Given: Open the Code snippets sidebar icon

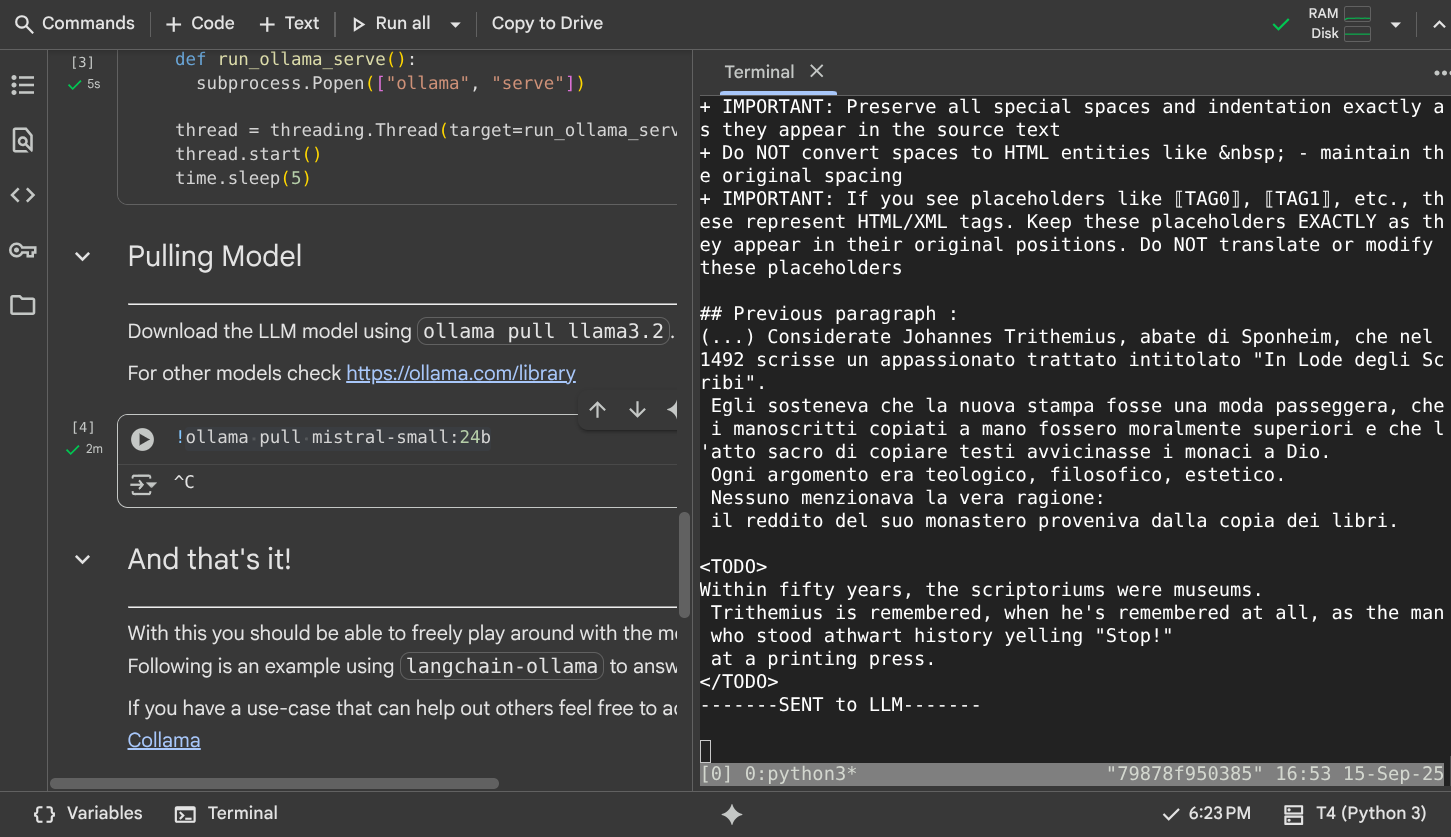Looking at the screenshot, I should pos(22,195).
